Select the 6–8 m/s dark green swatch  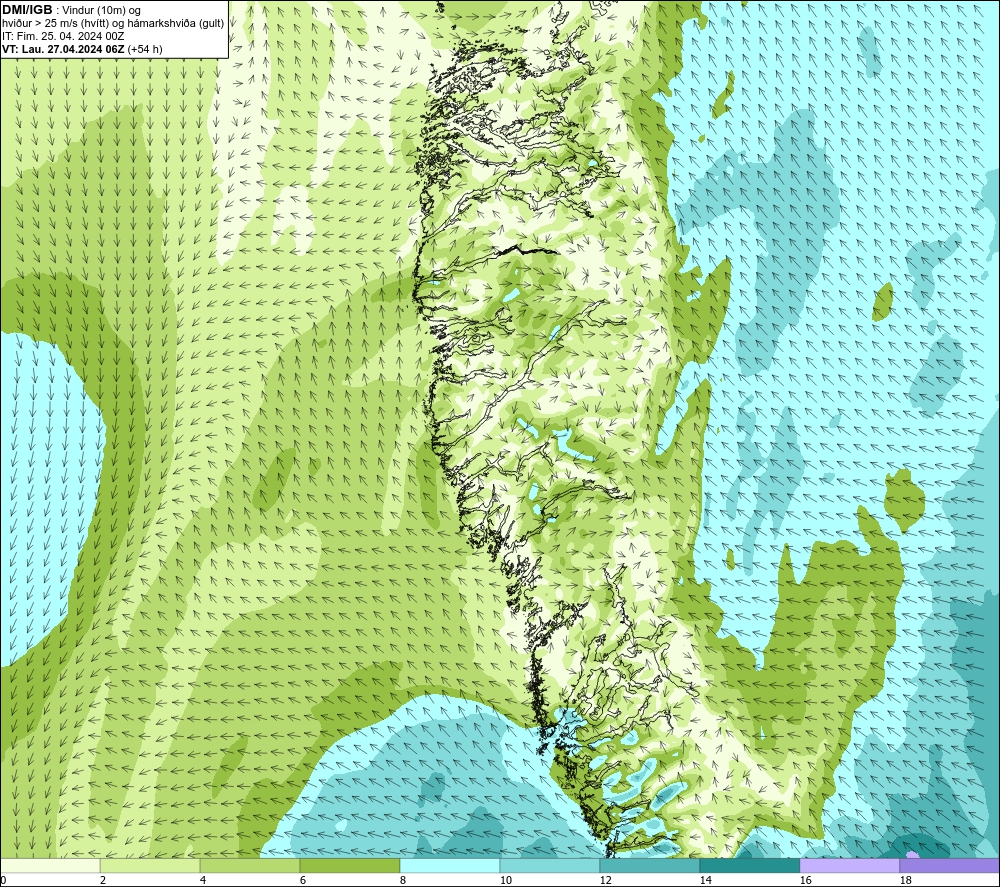click(349, 866)
